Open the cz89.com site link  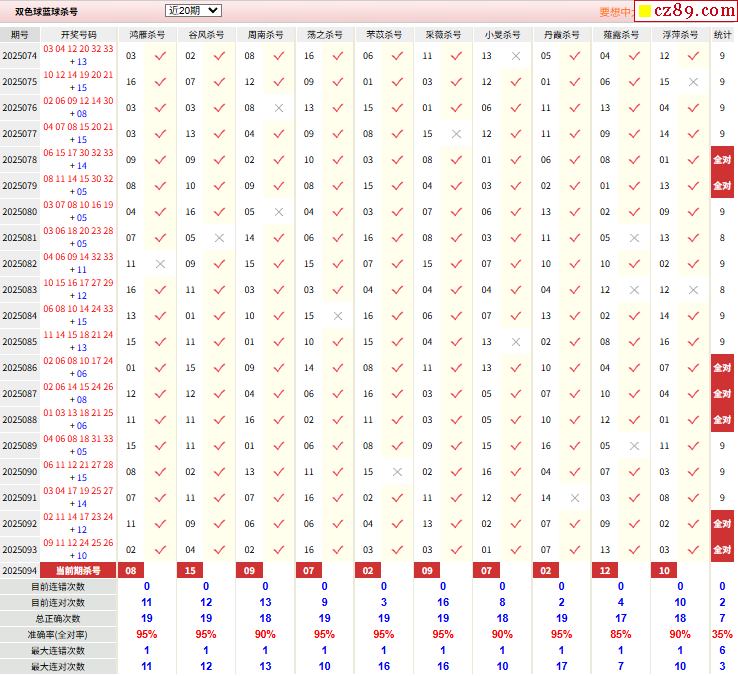tap(686, 11)
